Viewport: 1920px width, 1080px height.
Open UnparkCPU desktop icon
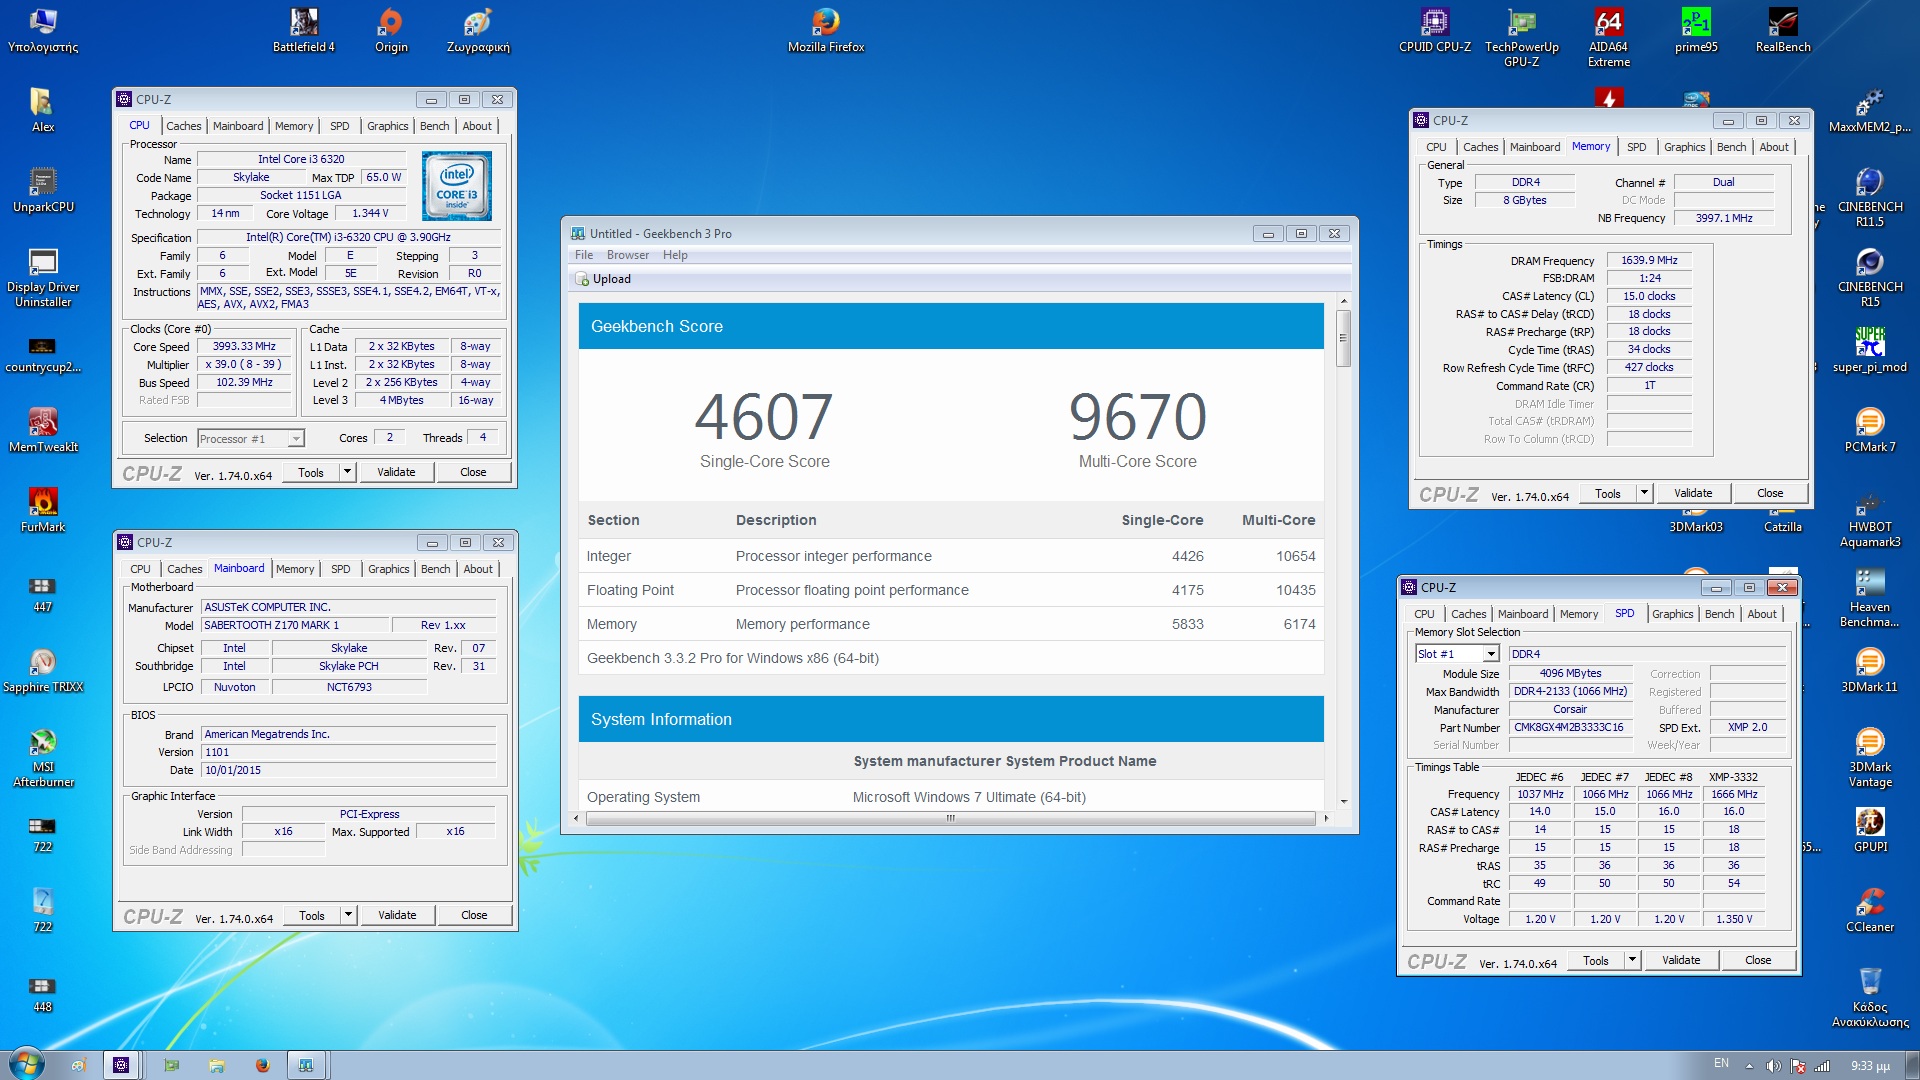pyautogui.click(x=43, y=190)
